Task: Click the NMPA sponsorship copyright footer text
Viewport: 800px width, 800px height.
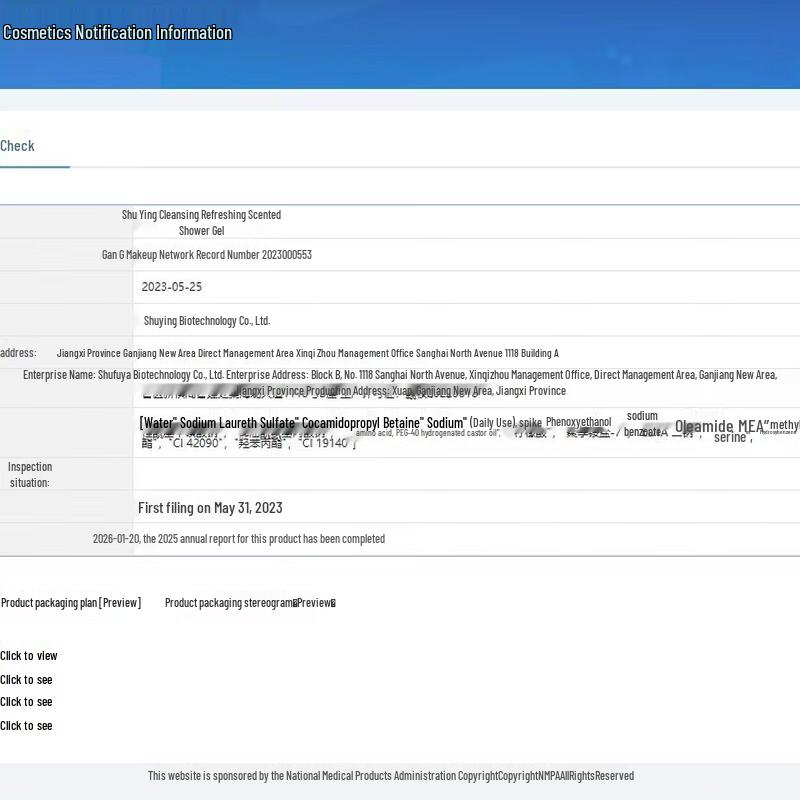Action: tap(391, 776)
